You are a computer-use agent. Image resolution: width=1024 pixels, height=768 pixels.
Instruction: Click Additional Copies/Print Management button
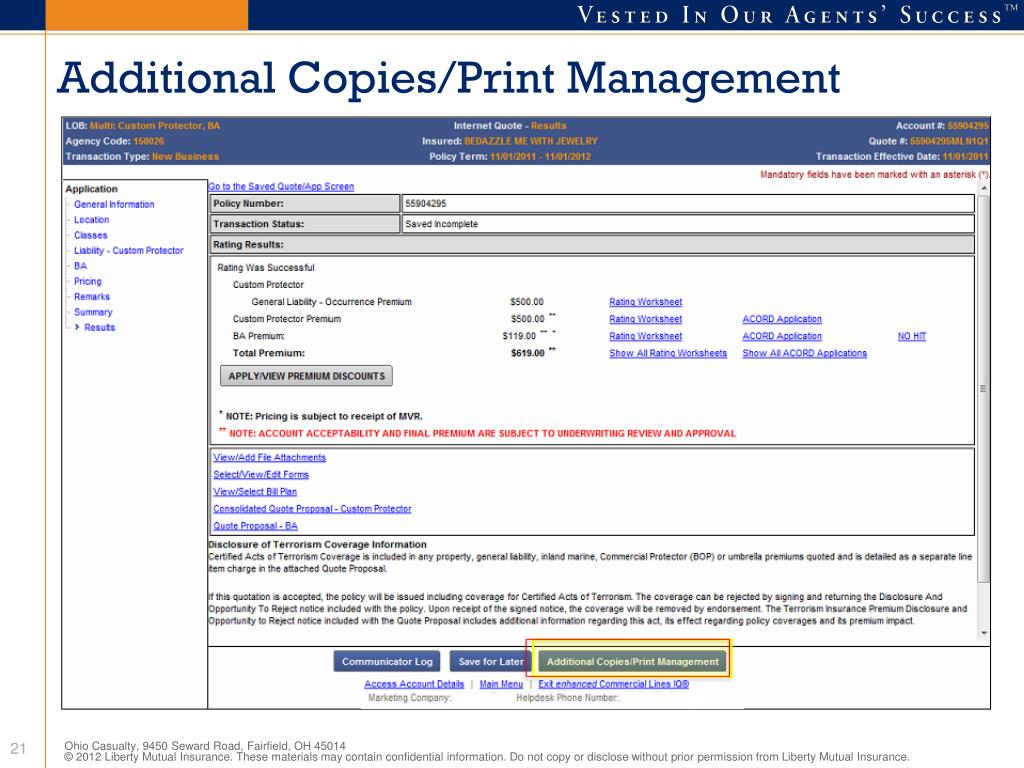632,662
